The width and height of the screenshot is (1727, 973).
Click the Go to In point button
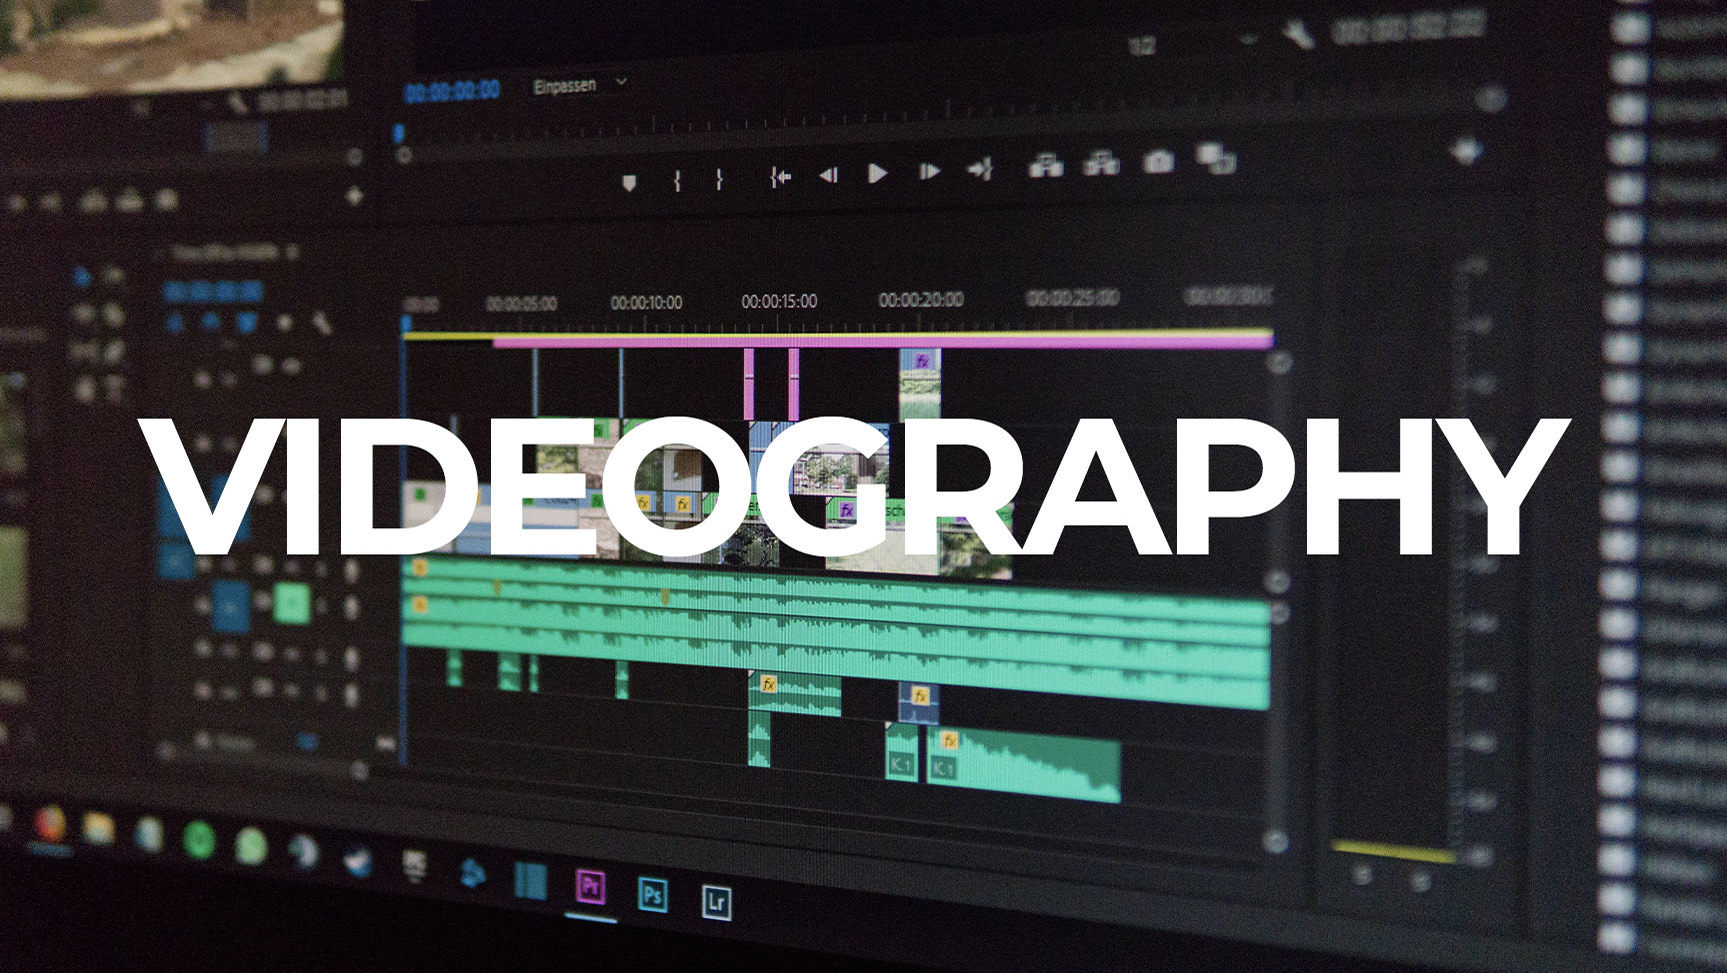(780, 177)
